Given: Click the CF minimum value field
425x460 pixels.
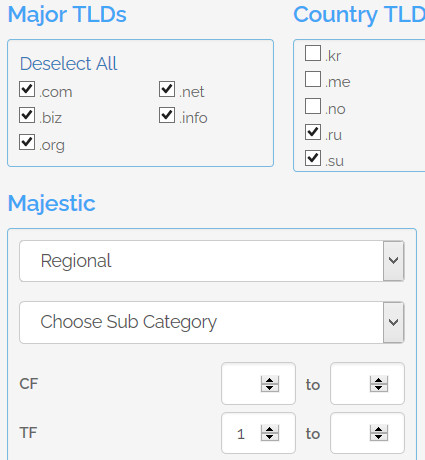Looking at the screenshot, I should pos(258,384).
